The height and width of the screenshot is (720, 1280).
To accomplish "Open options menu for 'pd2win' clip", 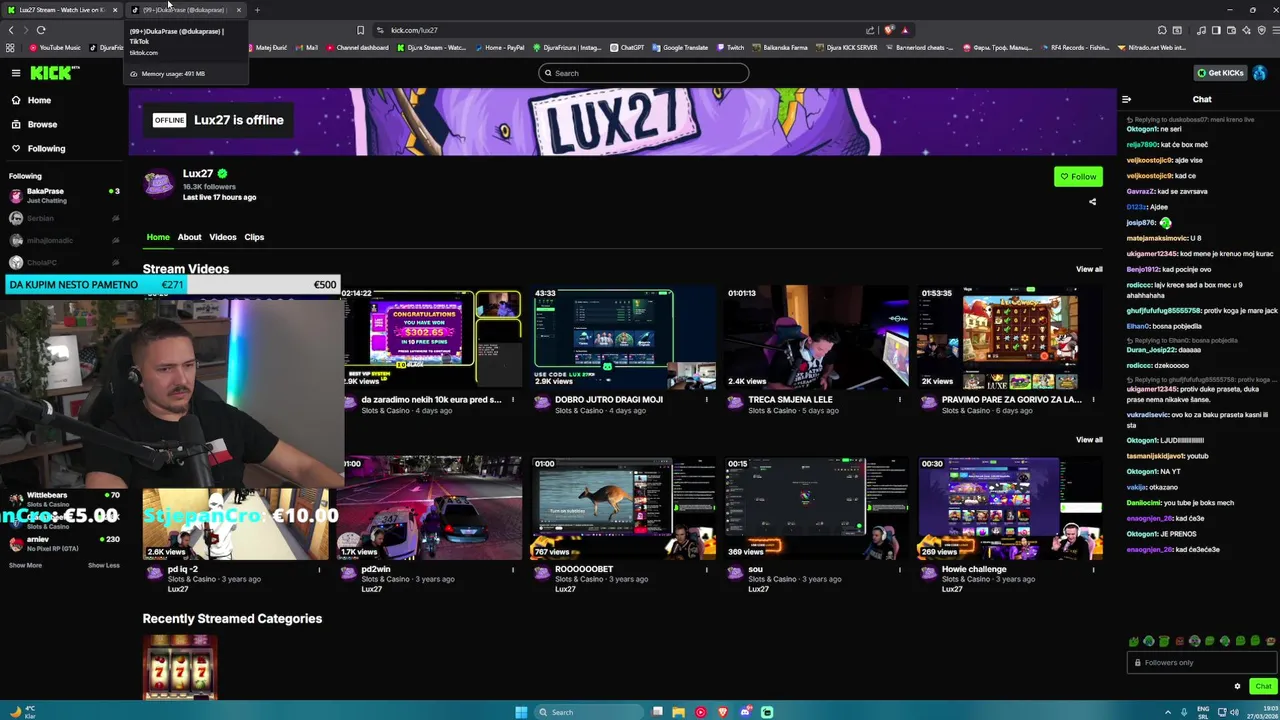I will 513,570.
